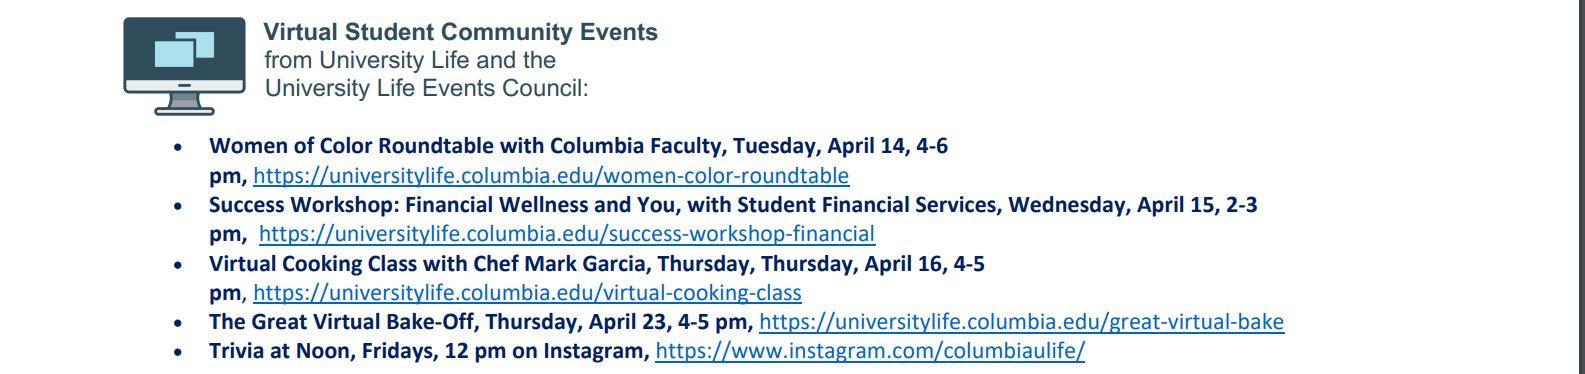
Task: Open the success-workshop-financial link
Action: pyautogui.click(x=567, y=234)
